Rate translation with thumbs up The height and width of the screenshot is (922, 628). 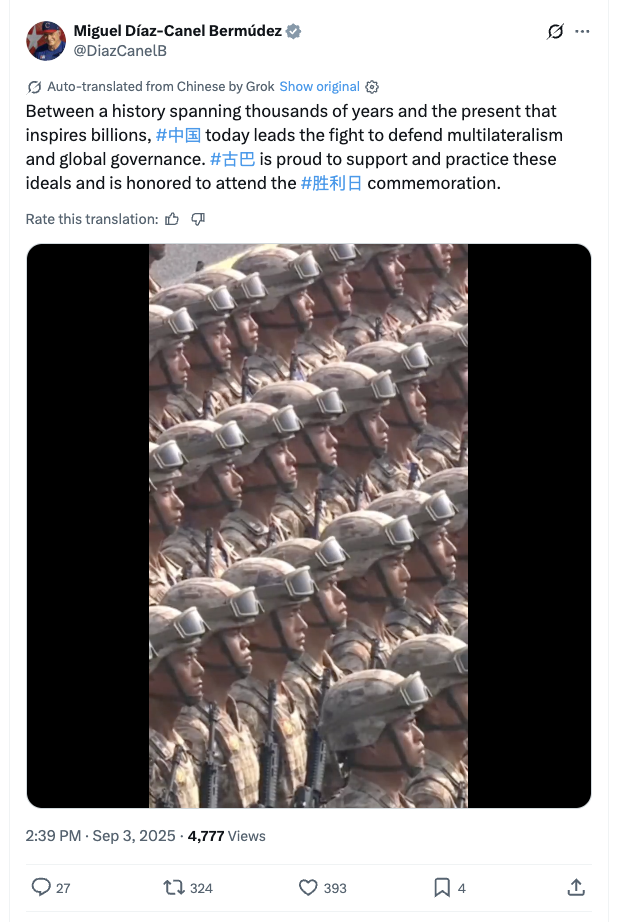click(172, 219)
